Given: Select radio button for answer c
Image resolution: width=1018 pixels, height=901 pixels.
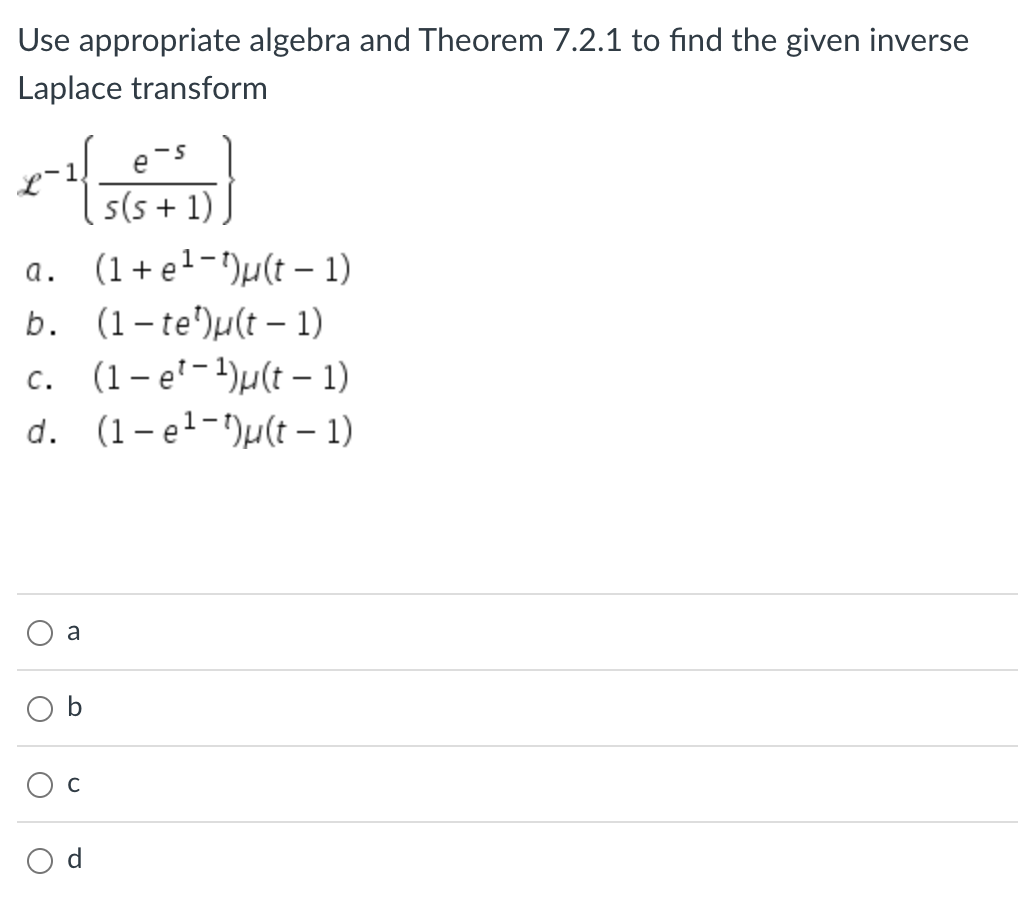Looking at the screenshot, I should point(40,784).
